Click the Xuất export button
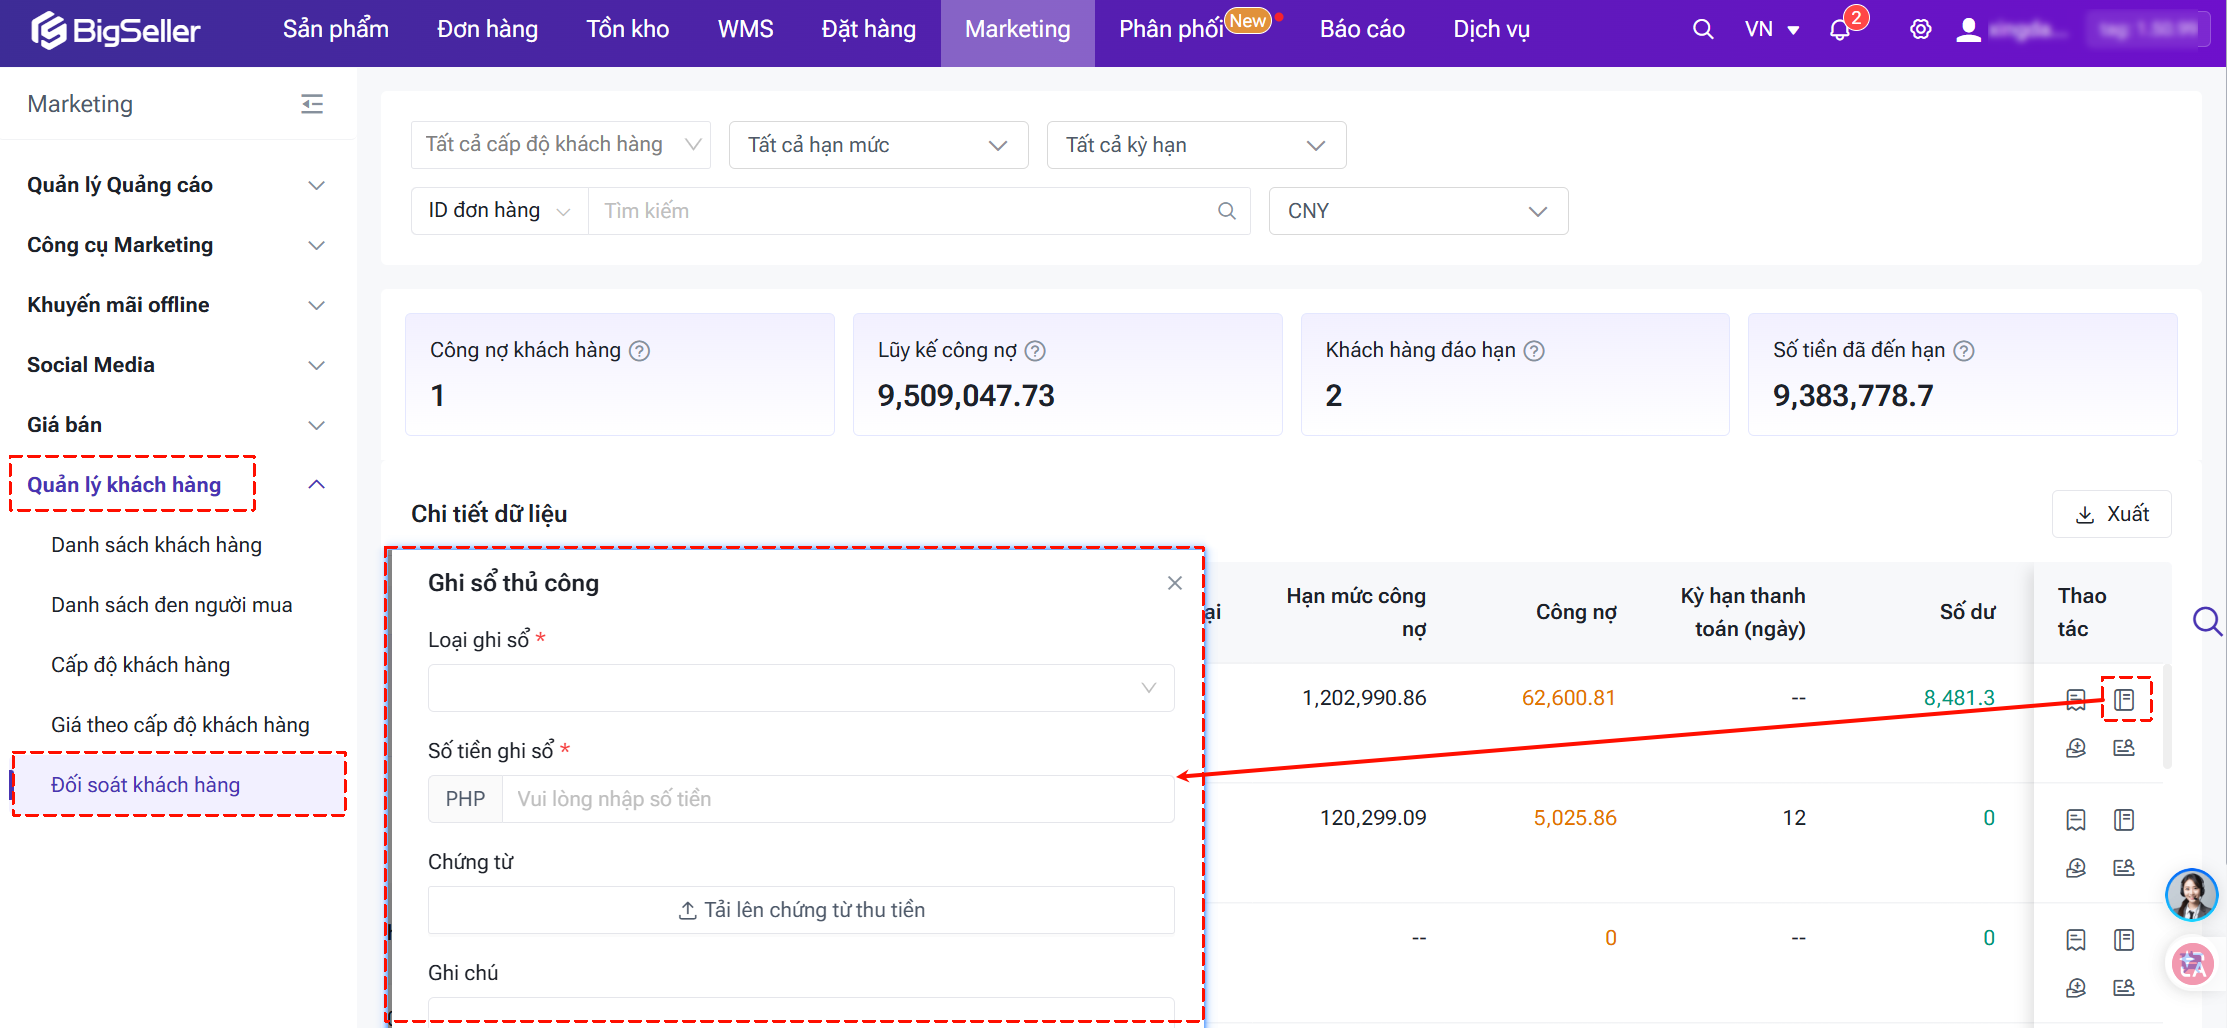Screen dimensions: 2227x1028 (2112, 514)
